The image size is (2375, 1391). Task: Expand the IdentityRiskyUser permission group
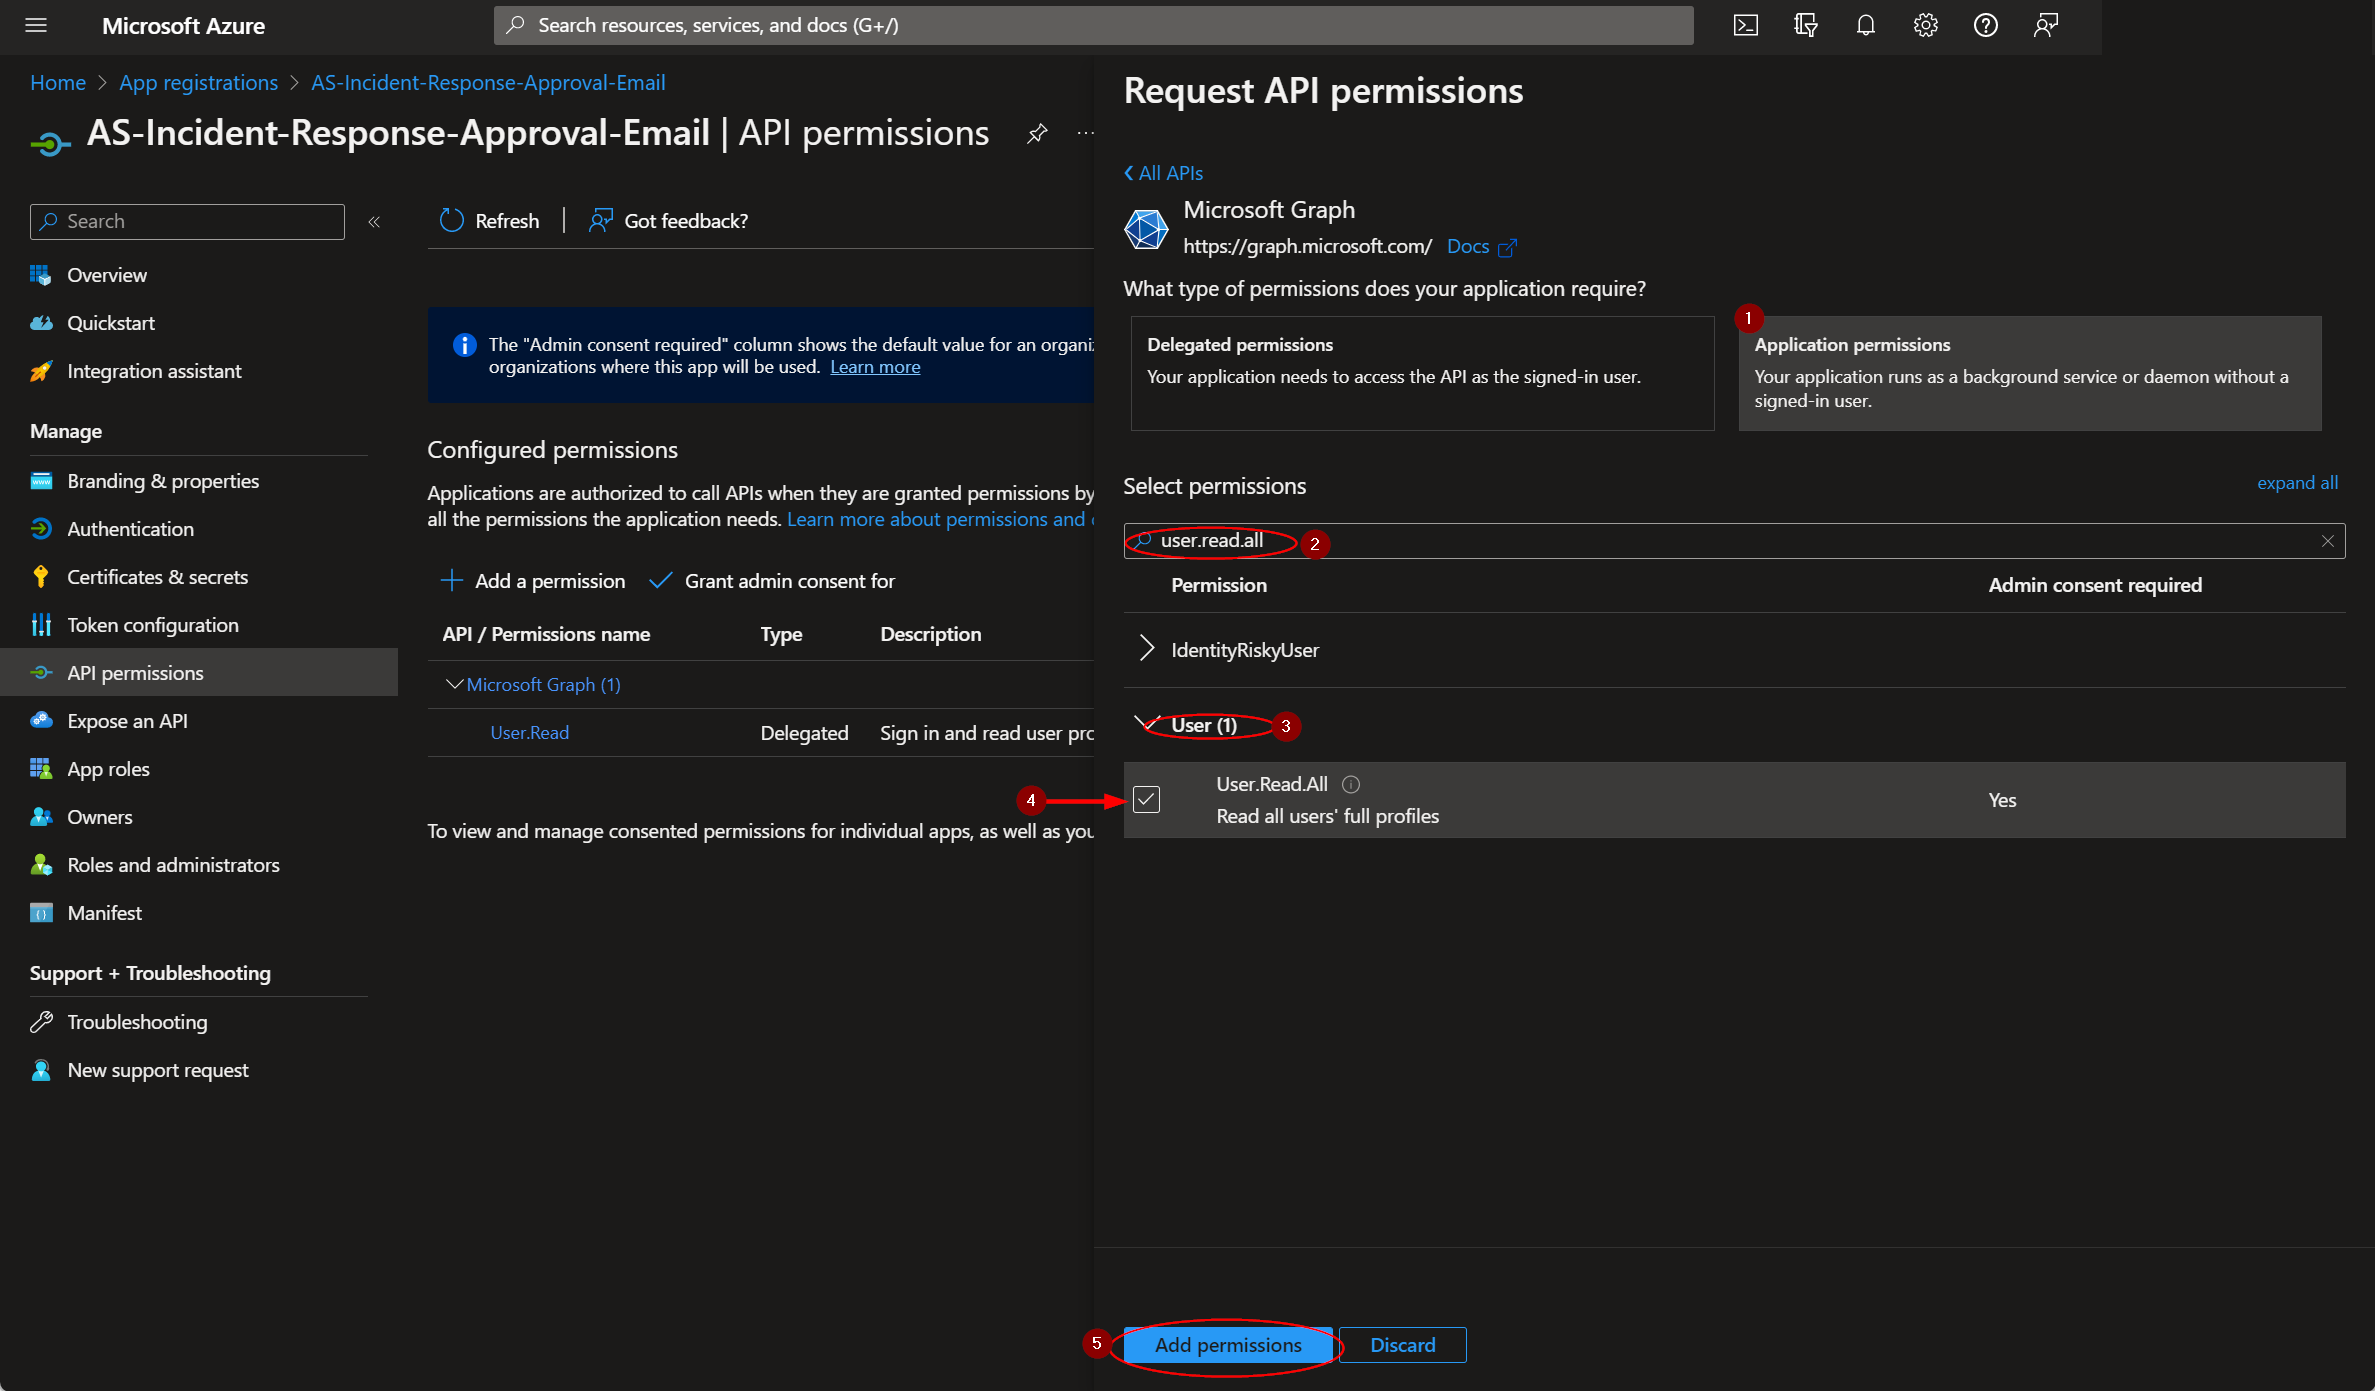pos(1146,649)
